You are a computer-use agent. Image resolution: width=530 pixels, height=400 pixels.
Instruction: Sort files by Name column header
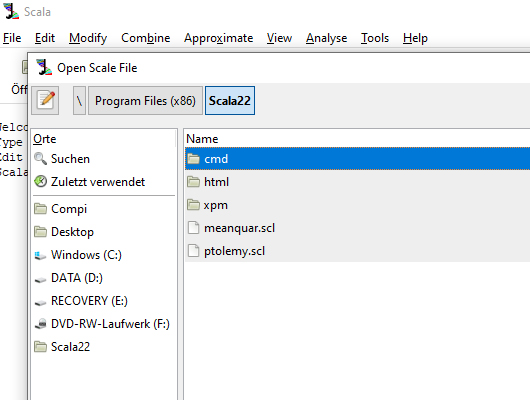pyautogui.click(x=202, y=139)
